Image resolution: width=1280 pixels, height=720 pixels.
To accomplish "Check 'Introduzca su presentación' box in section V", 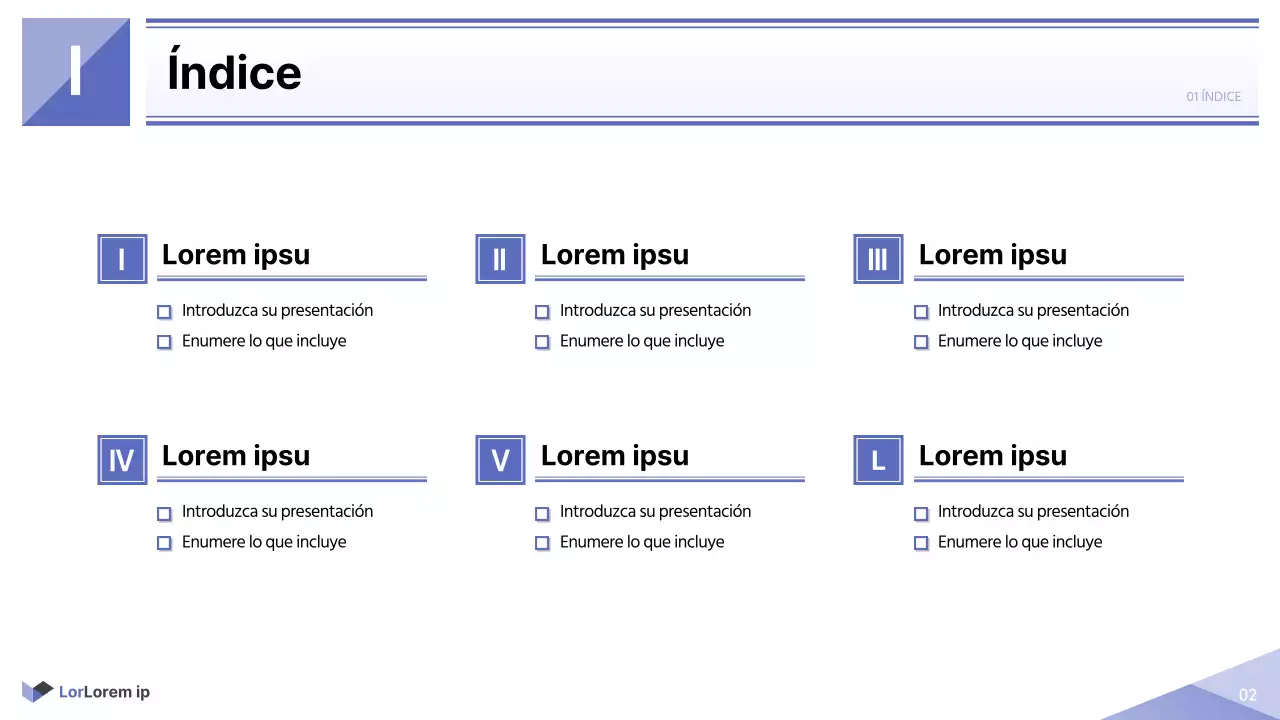I will (x=542, y=513).
